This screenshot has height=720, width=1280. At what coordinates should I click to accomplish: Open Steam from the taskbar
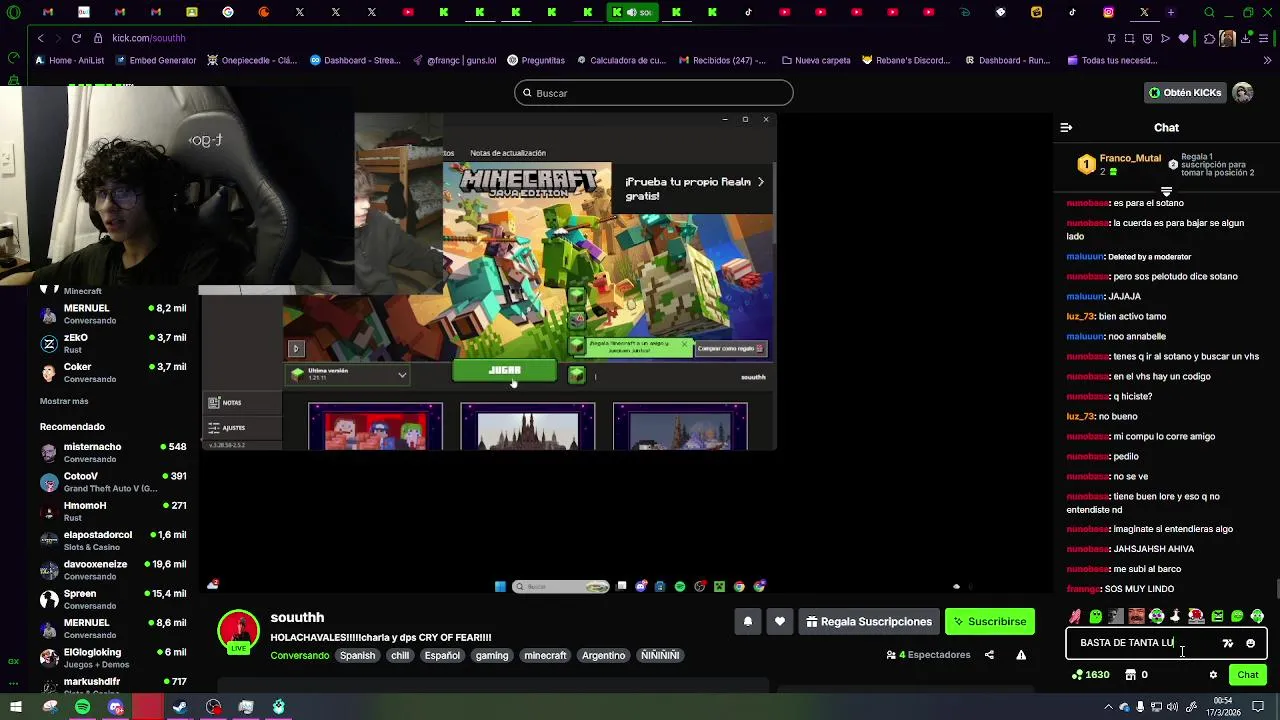click(180, 707)
